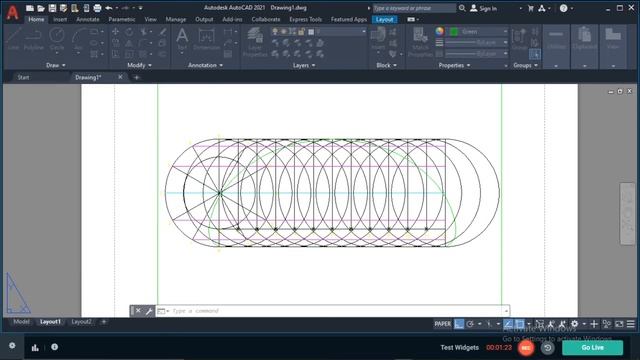Click the command line customize wrench icon
This screenshot has height=360, width=640.
point(149,311)
